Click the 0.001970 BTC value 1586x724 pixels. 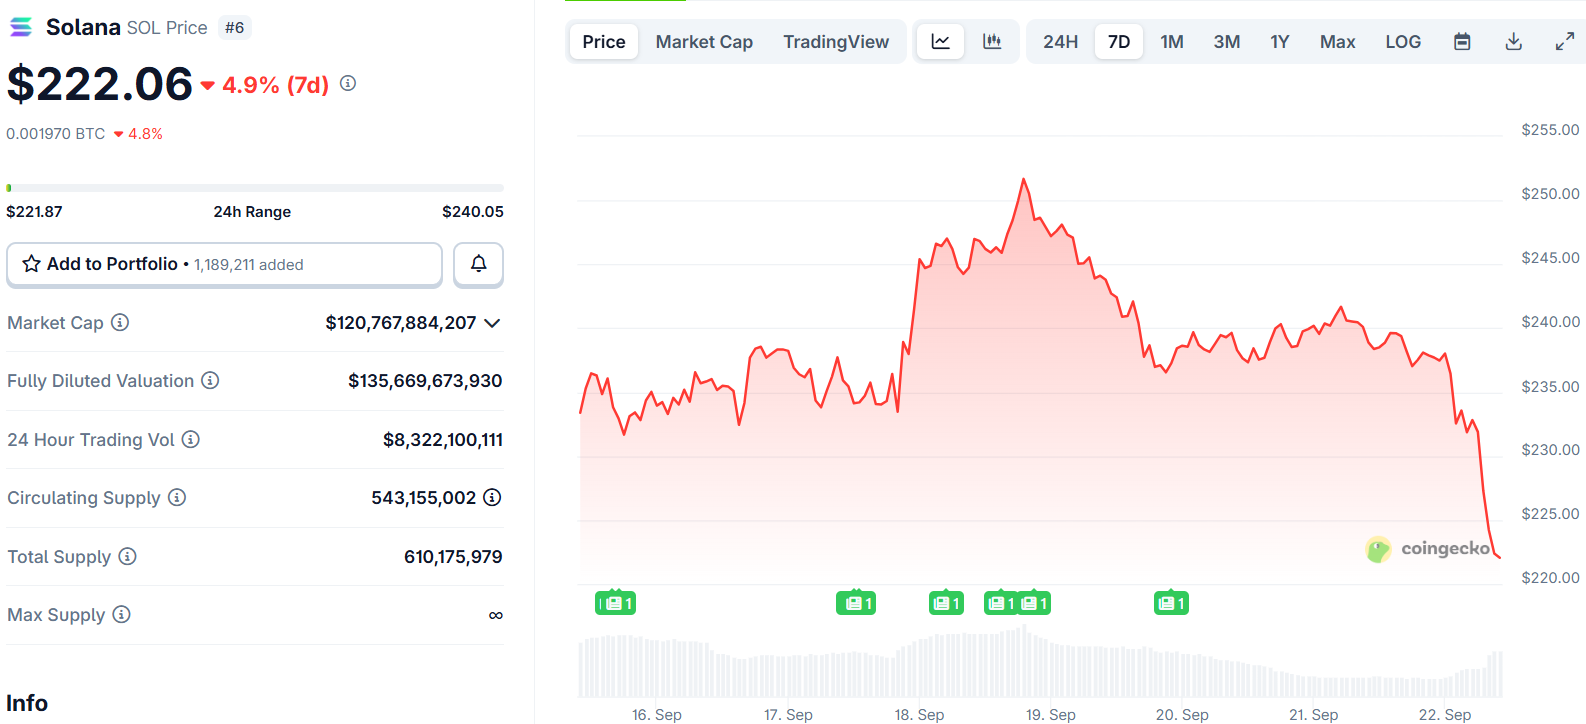(x=55, y=134)
